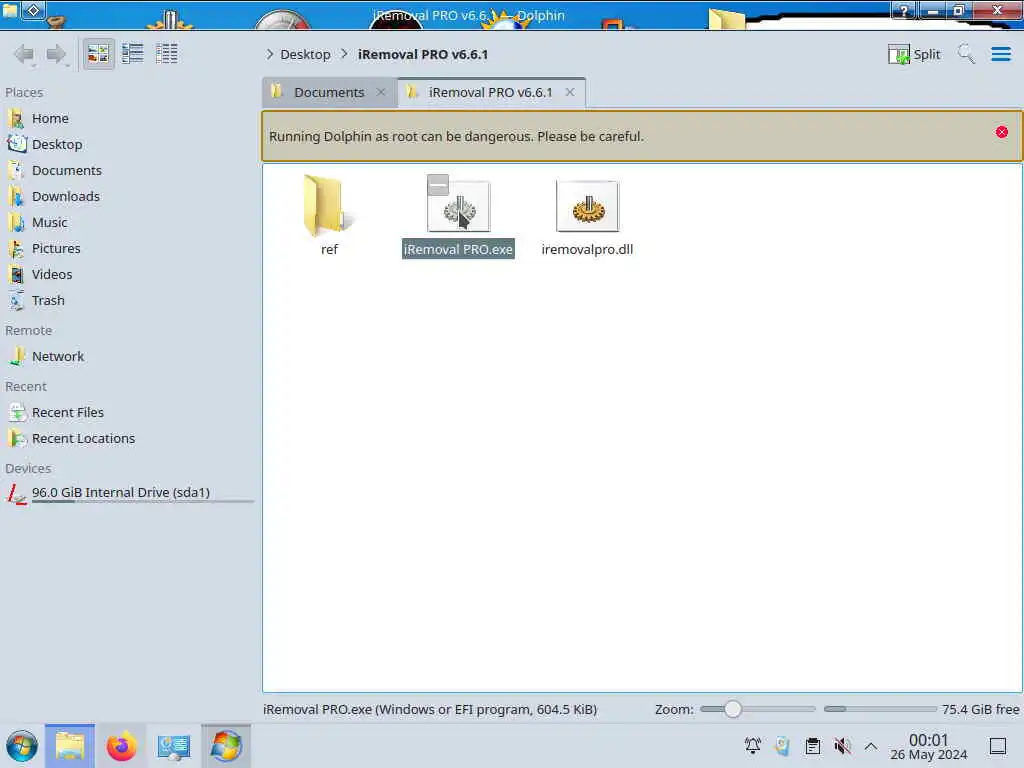Select the iRemoval PRO v6.6.1 tab
The height and width of the screenshot is (768, 1024).
pyautogui.click(x=490, y=93)
